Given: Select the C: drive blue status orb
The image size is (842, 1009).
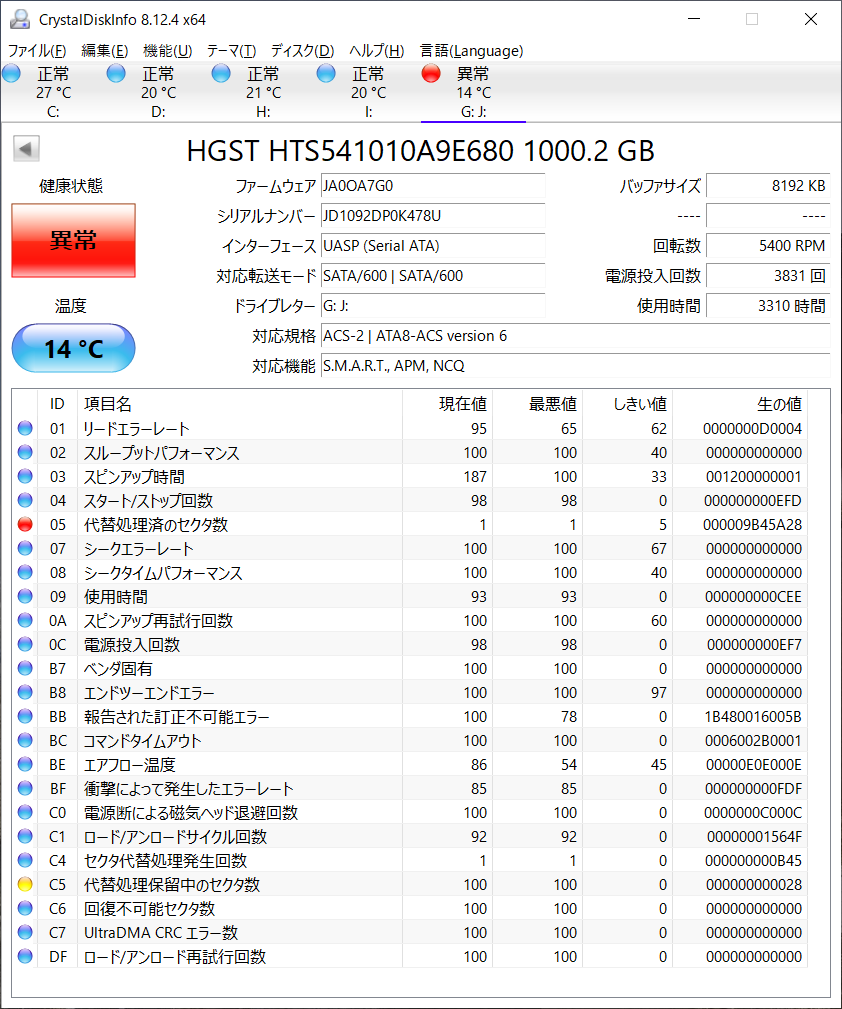Looking at the screenshot, I should point(12,73).
